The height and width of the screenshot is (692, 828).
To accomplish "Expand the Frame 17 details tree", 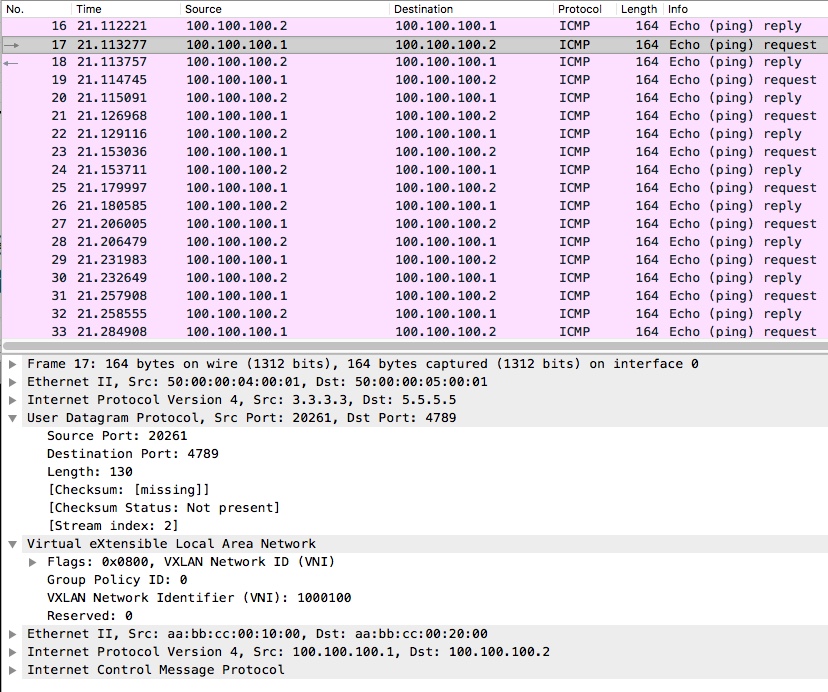I will coord(13,364).
